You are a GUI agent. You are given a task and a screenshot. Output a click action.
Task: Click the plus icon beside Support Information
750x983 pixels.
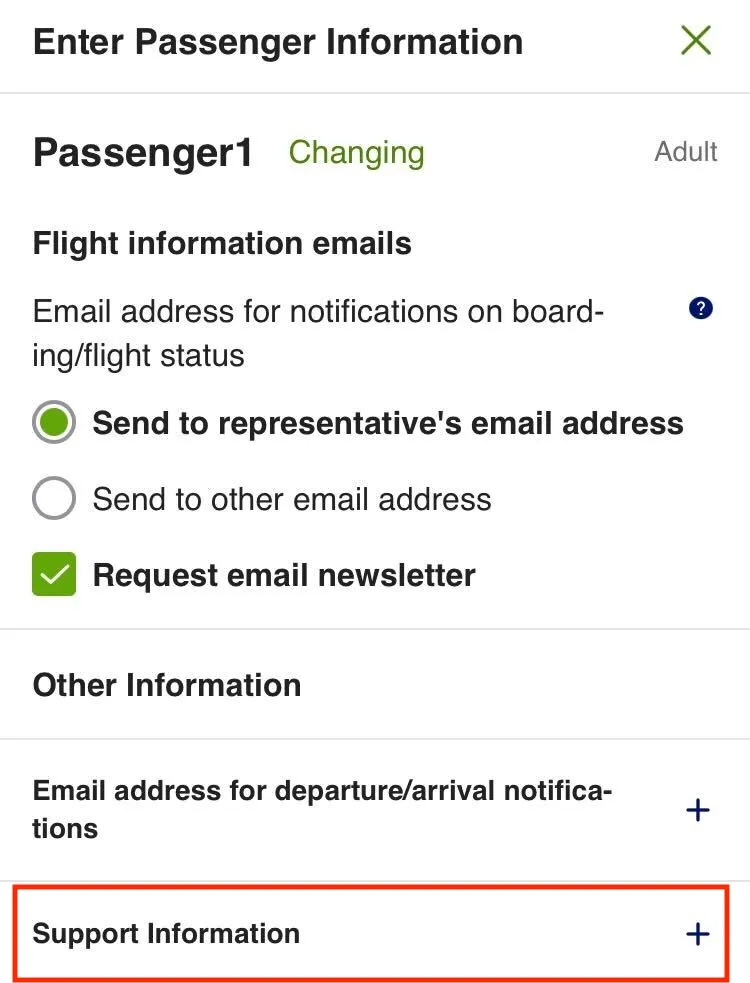point(697,934)
